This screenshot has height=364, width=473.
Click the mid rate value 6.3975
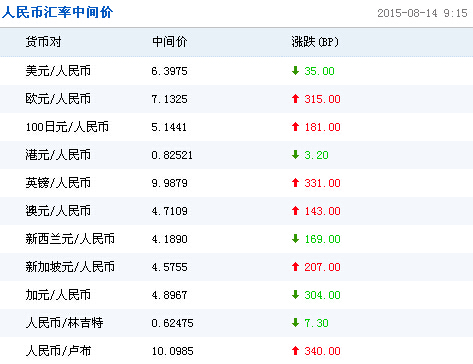tap(169, 71)
